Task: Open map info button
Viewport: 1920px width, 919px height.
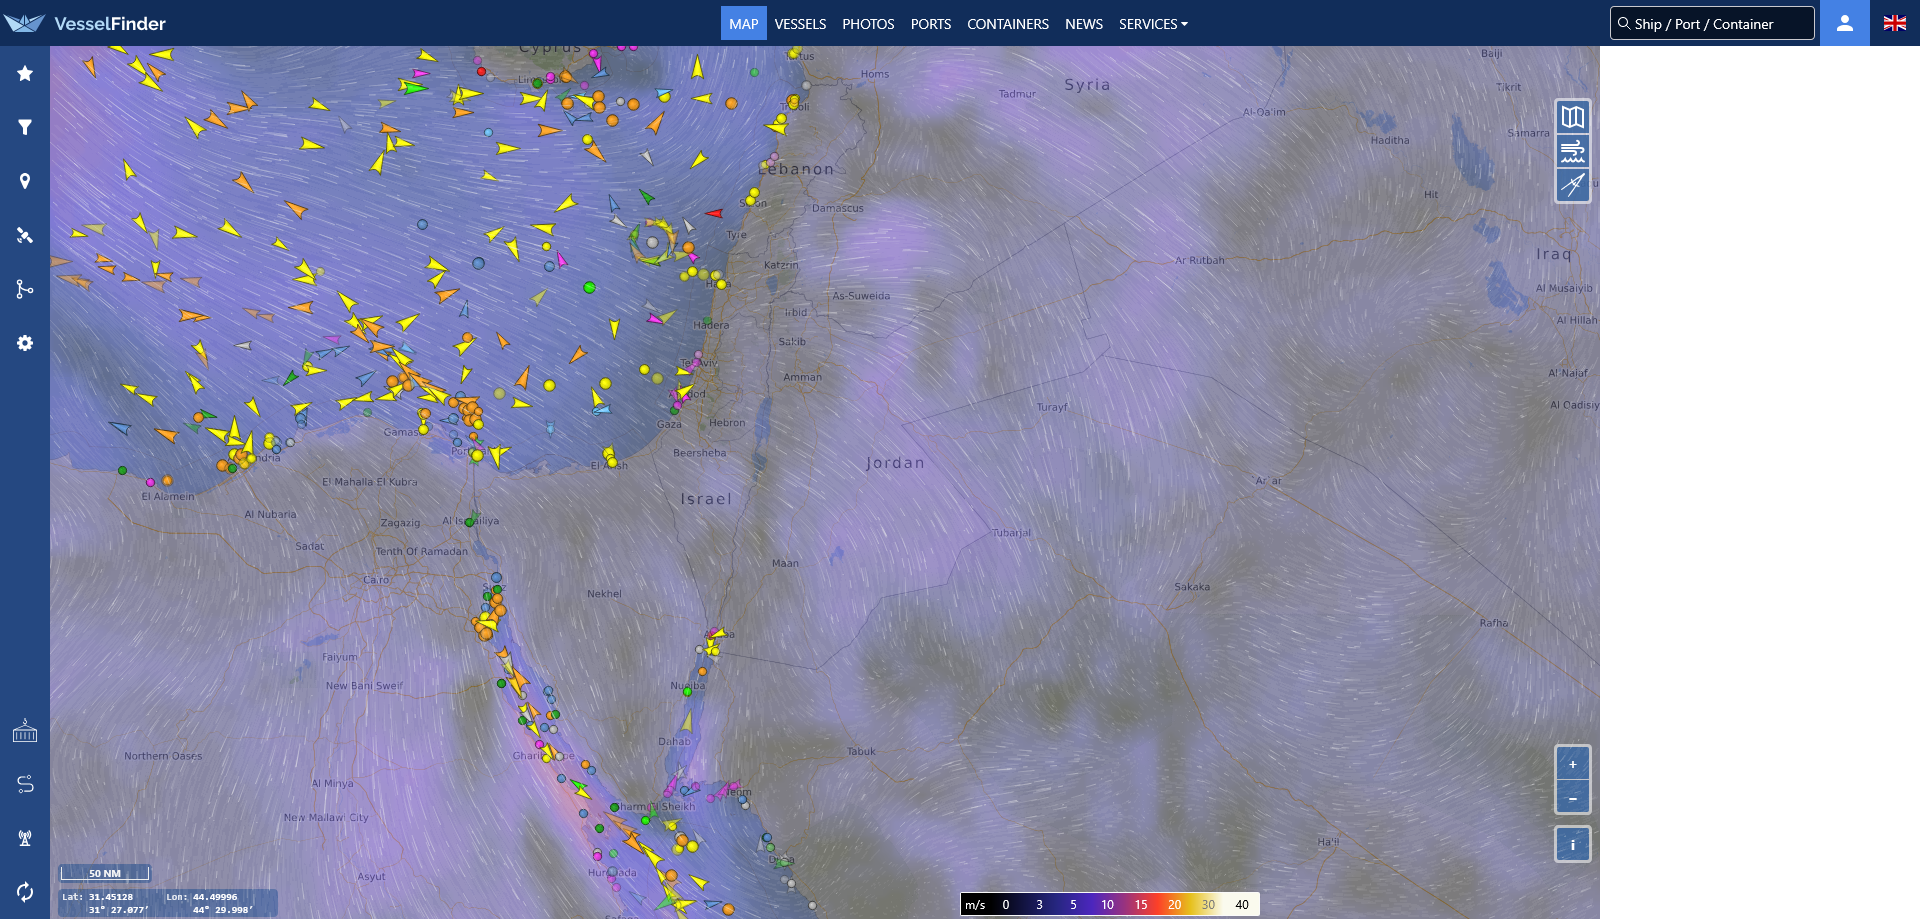Action: (1573, 845)
